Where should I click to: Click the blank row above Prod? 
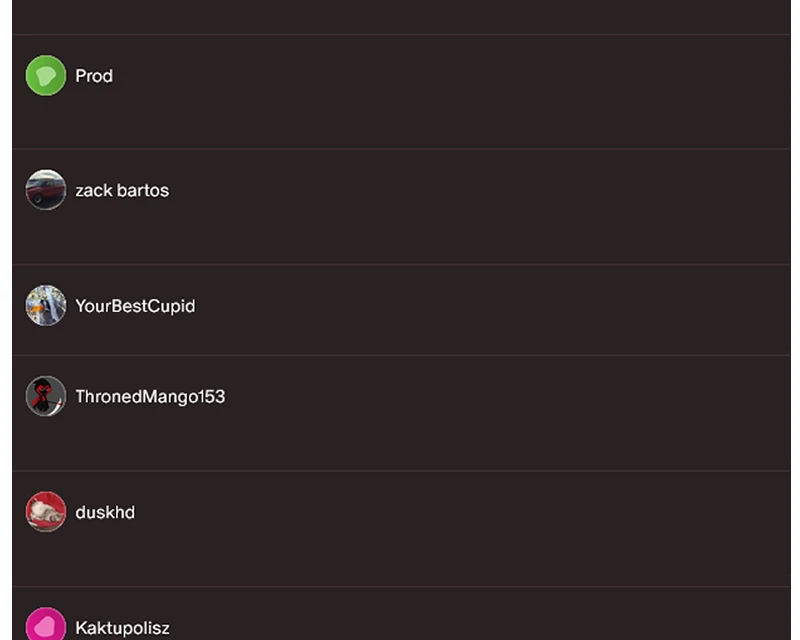pyautogui.click(x=402, y=17)
